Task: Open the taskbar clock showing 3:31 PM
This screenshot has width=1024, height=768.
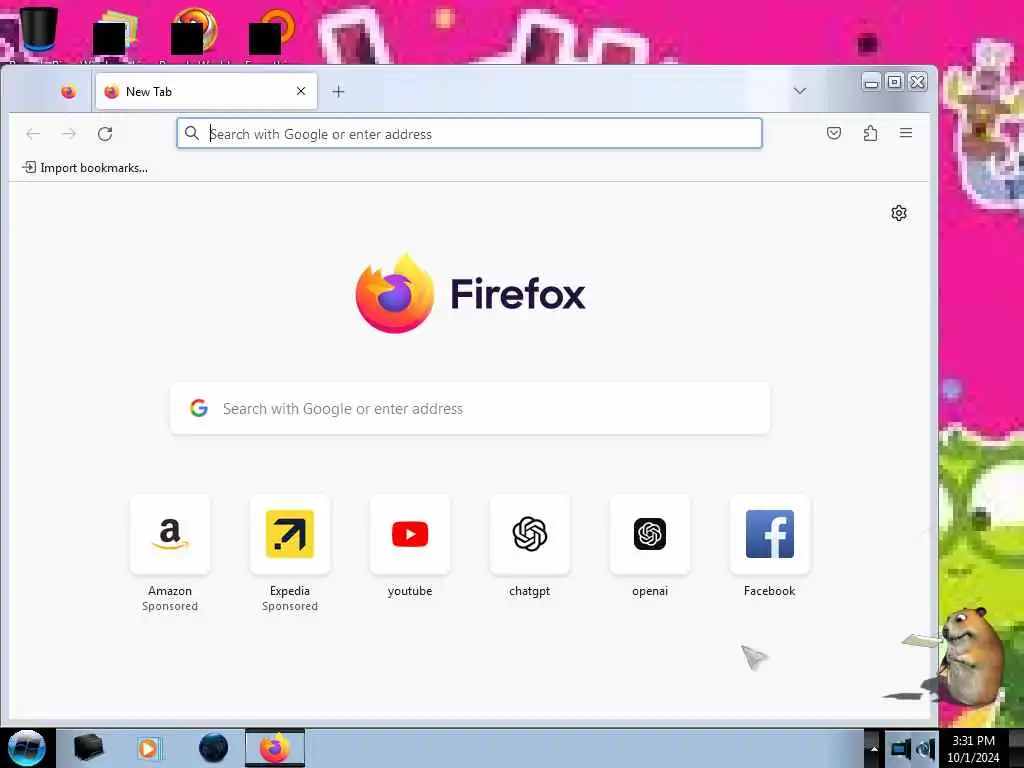Action: coord(973,749)
